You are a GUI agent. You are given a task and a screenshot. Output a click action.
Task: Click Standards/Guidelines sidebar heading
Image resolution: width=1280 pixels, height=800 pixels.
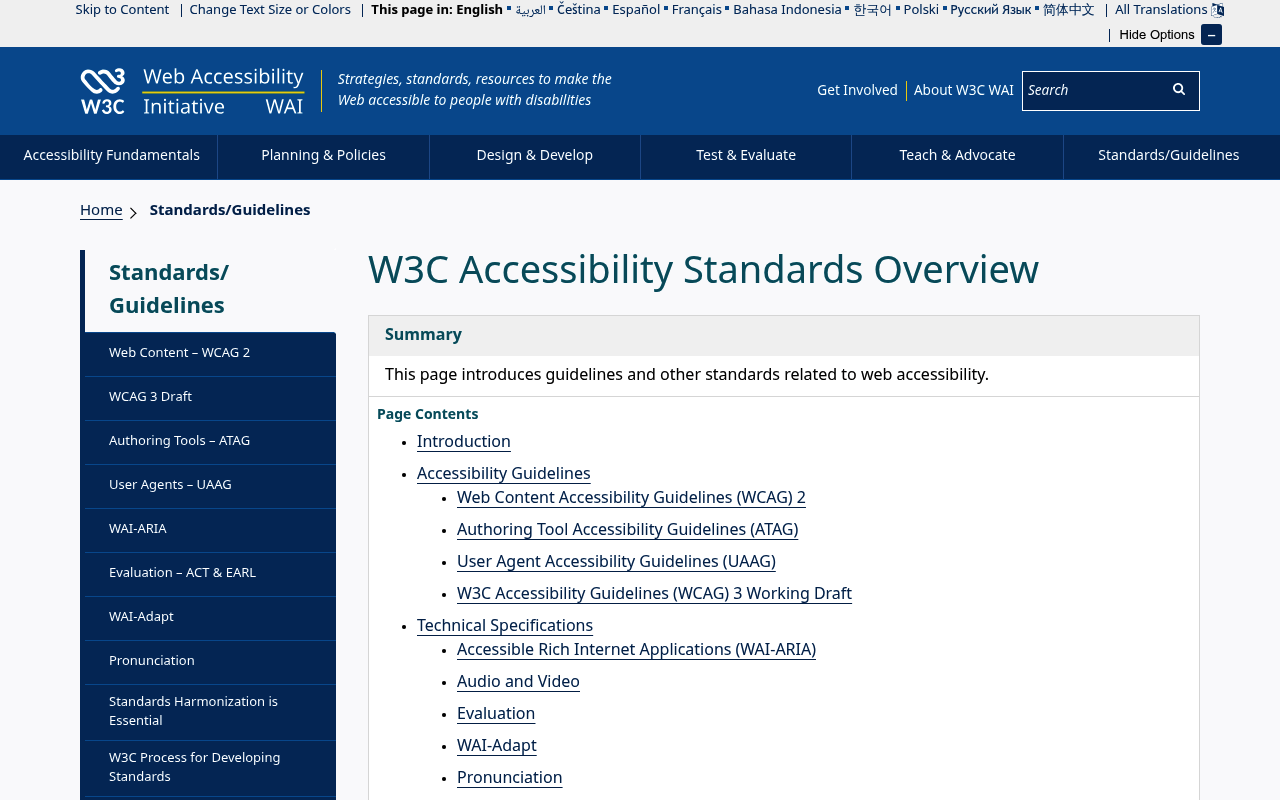coord(210,290)
